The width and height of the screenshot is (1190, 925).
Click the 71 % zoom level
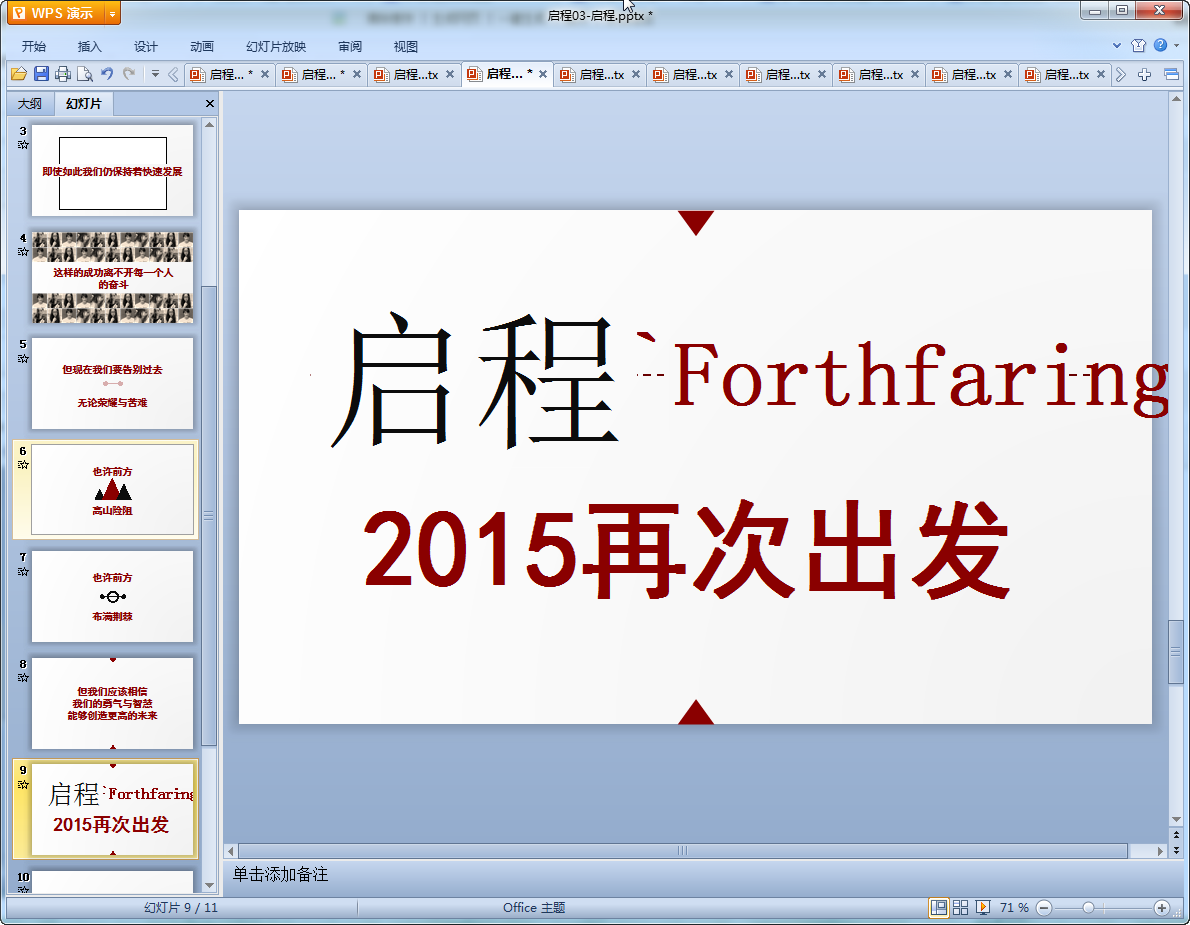pos(1014,908)
